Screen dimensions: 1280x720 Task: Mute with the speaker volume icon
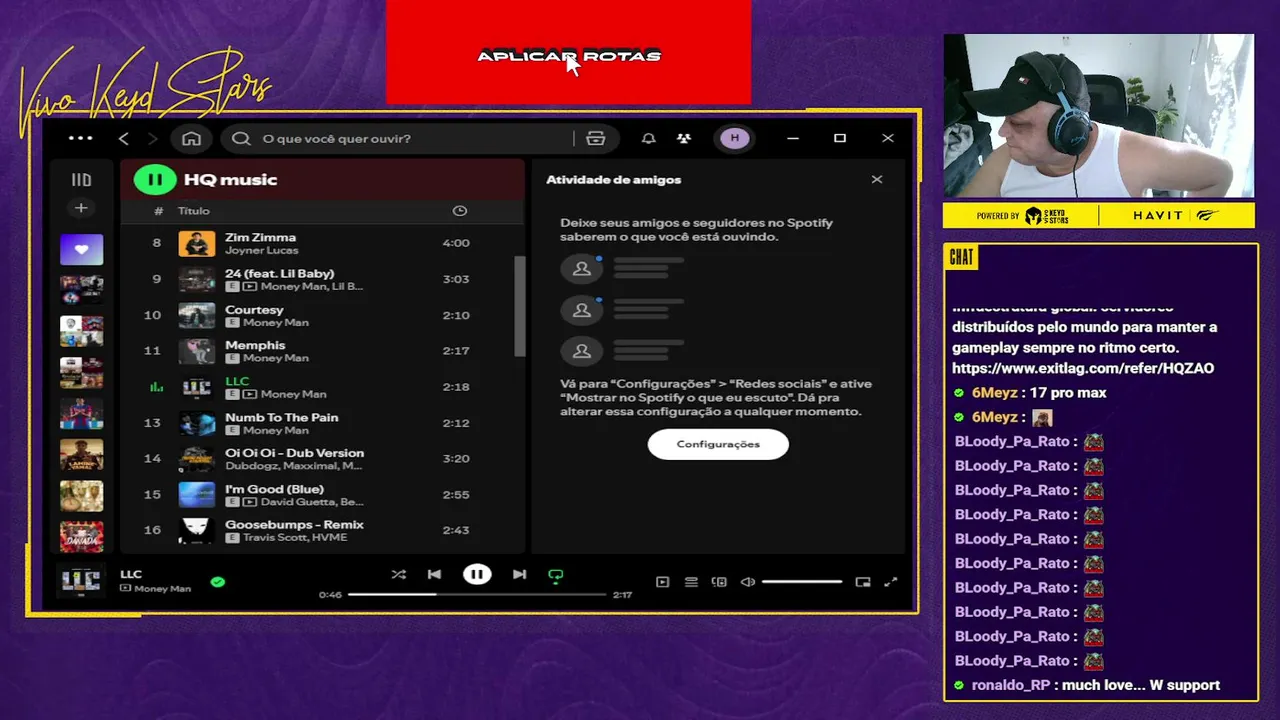coord(747,582)
